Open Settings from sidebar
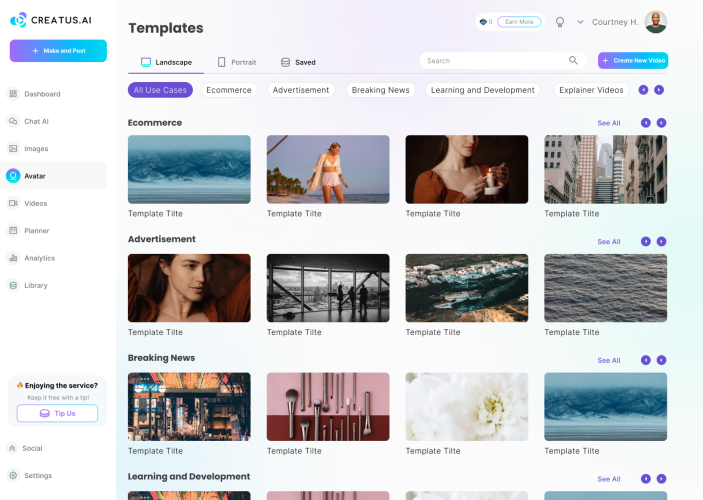Image resolution: width=703 pixels, height=500 pixels. pyautogui.click(x=30, y=475)
